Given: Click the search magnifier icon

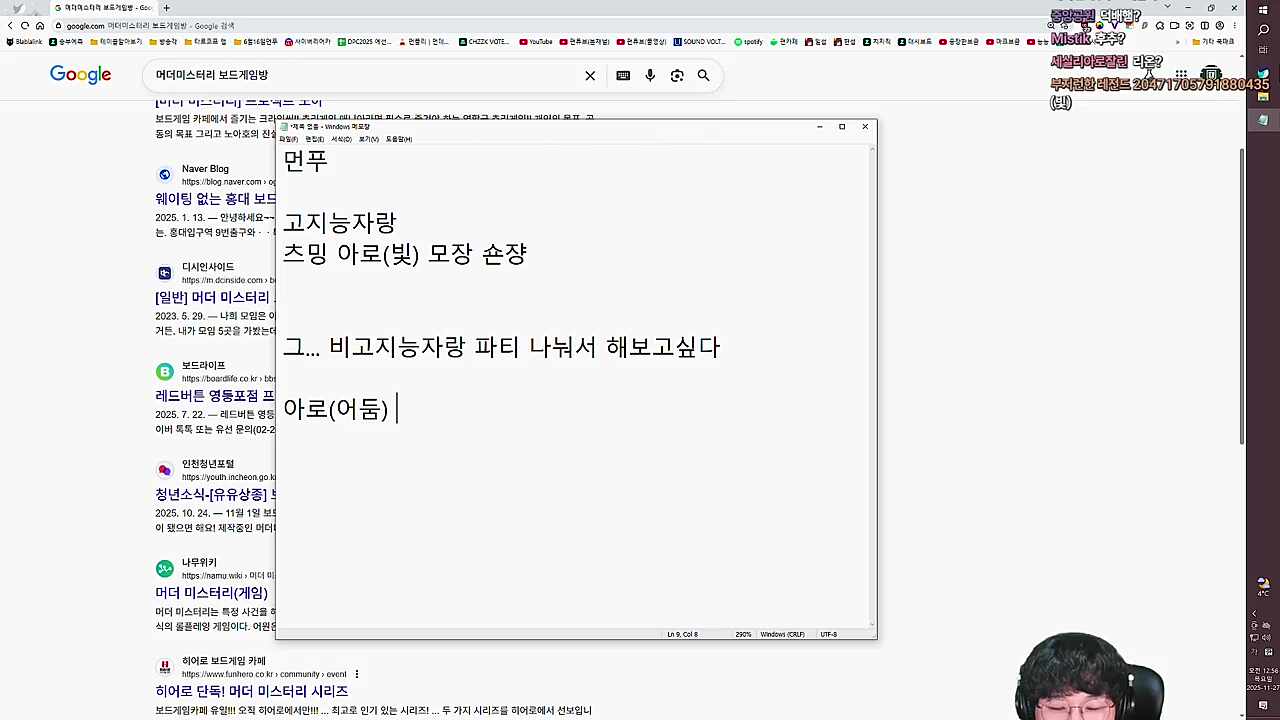Looking at the screenshot, I should tap(703, 75).
